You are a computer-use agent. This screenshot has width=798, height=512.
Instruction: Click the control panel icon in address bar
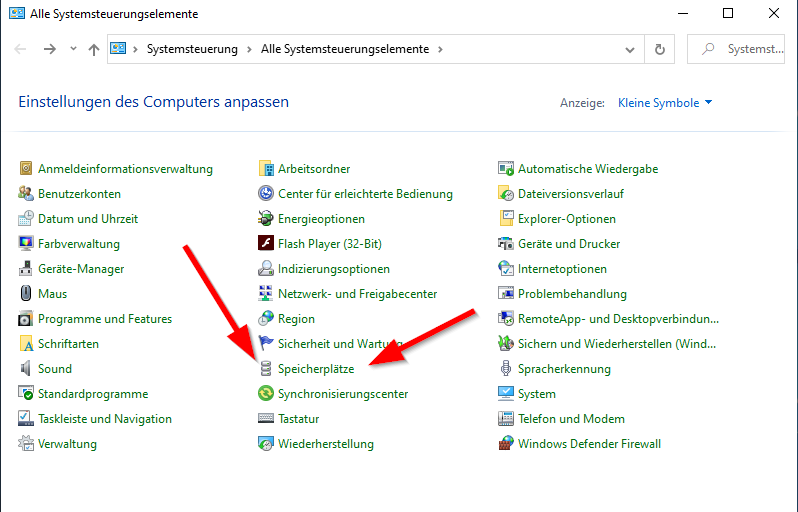point(118,48)
